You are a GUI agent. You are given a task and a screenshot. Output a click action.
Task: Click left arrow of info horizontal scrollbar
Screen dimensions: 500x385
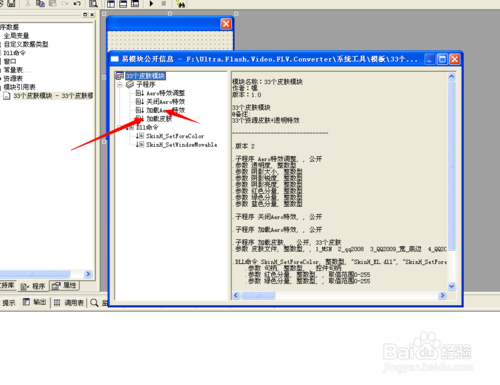pos(236,295)
